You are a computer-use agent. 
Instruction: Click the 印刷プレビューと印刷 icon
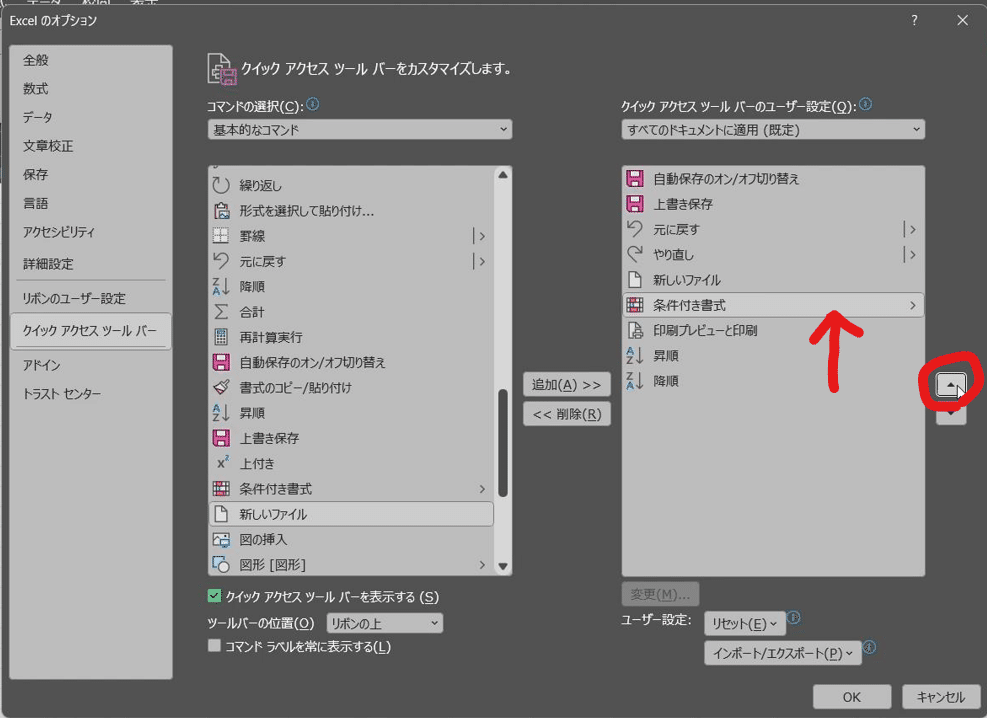tap(634, 330)
